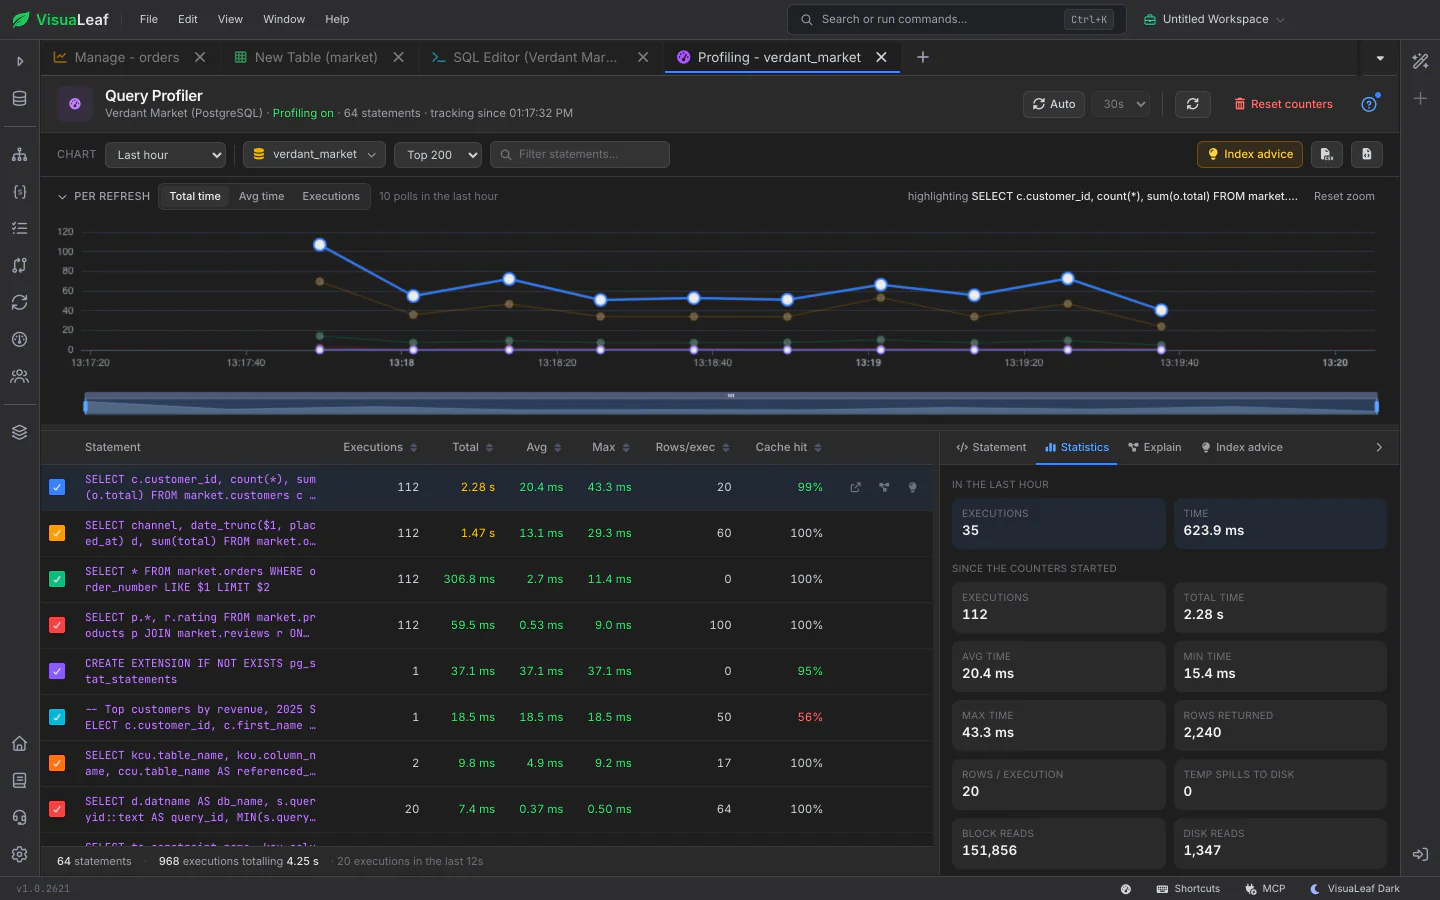The image size is (1440, 900).
Task: Click the save document icon next to Index advice
Action: [x=1366, y=154]
